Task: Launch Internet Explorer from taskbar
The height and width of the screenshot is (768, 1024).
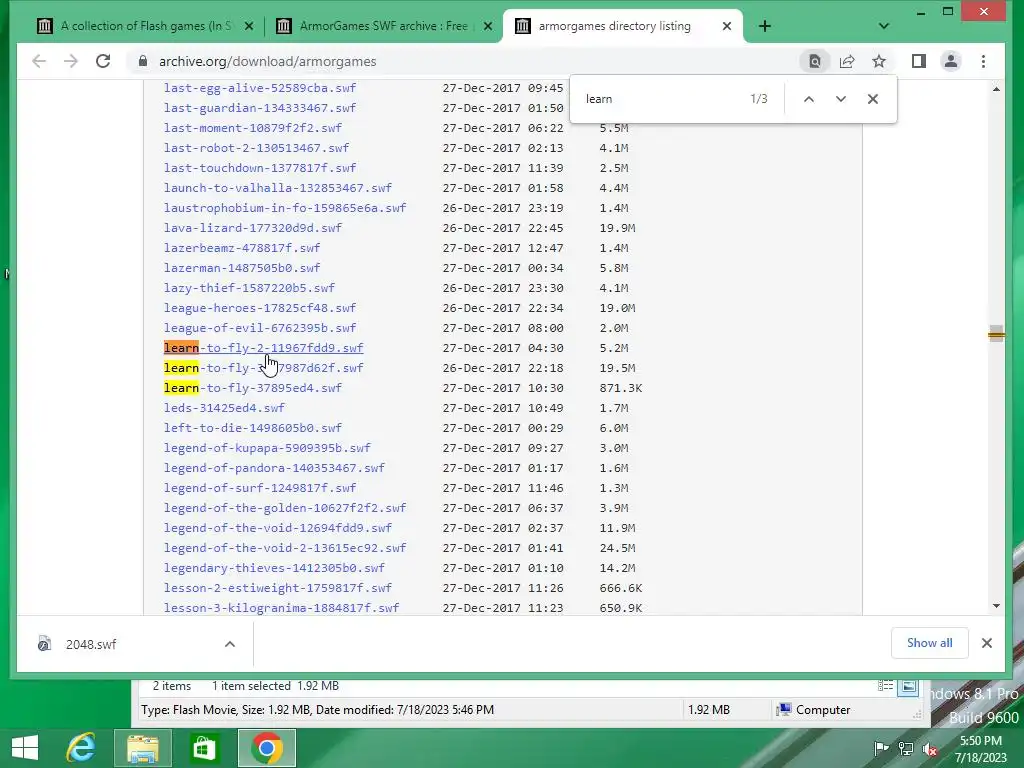Action: (x=82, y=748)
